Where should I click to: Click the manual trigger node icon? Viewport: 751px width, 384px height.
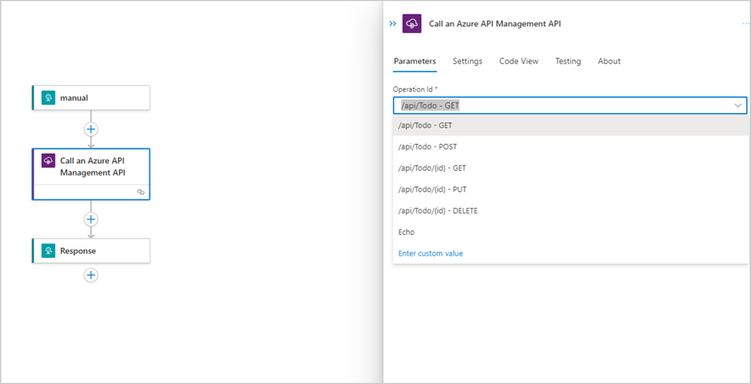[48, 98]
